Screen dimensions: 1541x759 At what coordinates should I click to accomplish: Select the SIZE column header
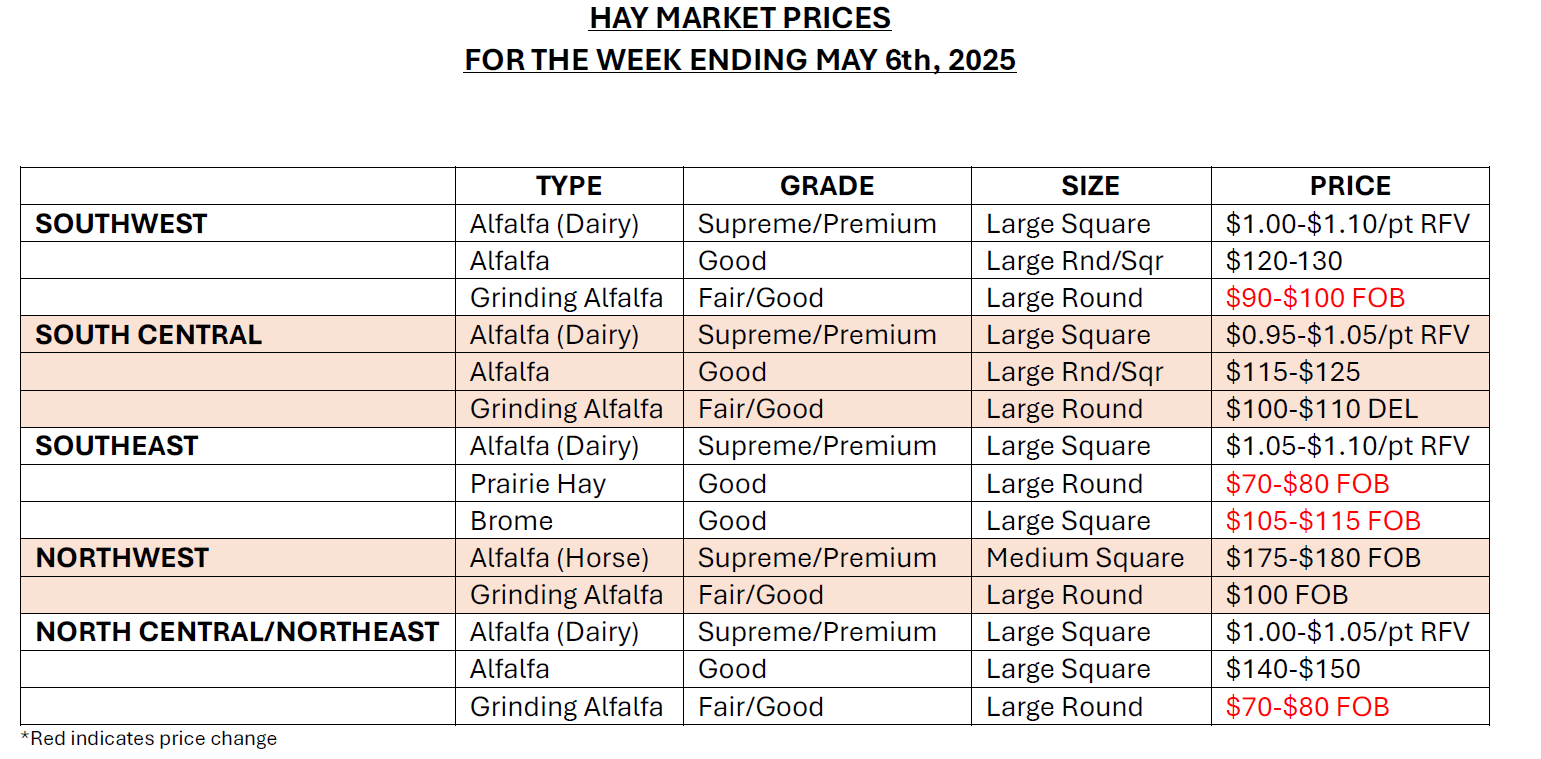1090,186
